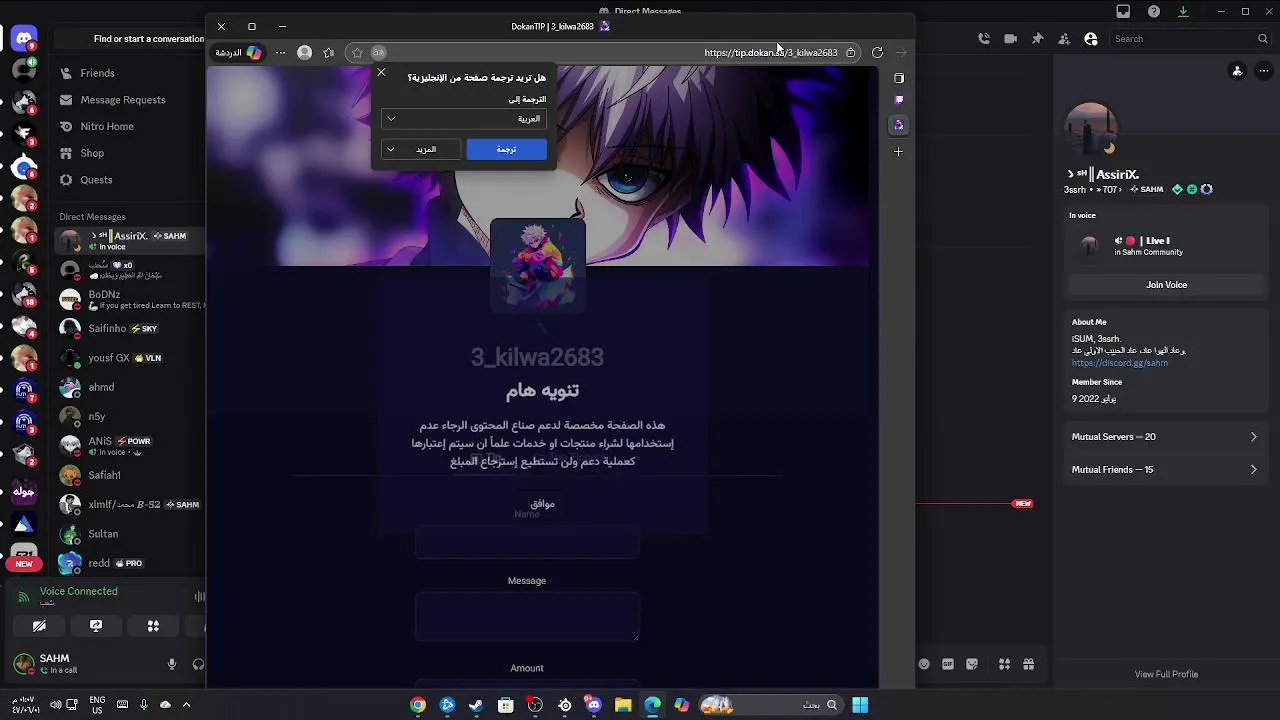
Task: Expand Mutual Servers — 20
Action: click(x=1165, y=437)
